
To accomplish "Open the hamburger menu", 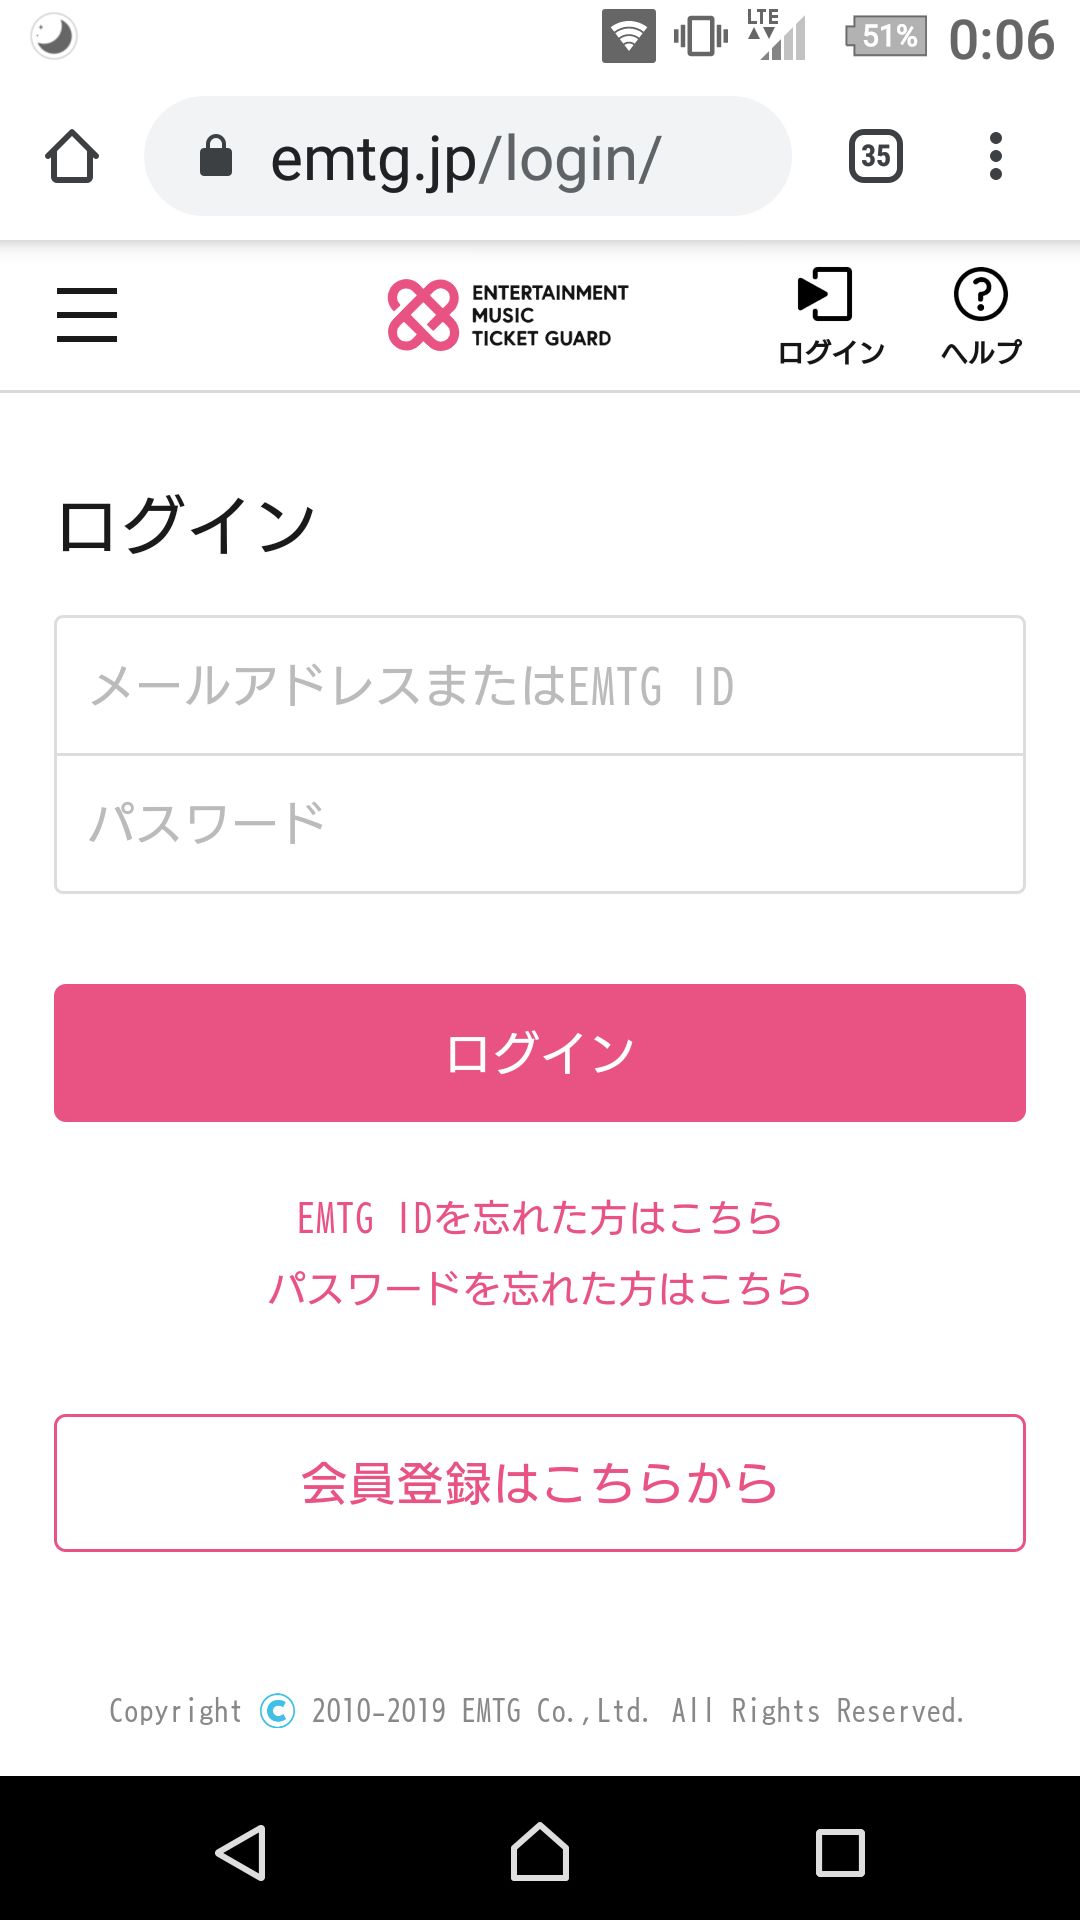I will (x=87, y=315).
